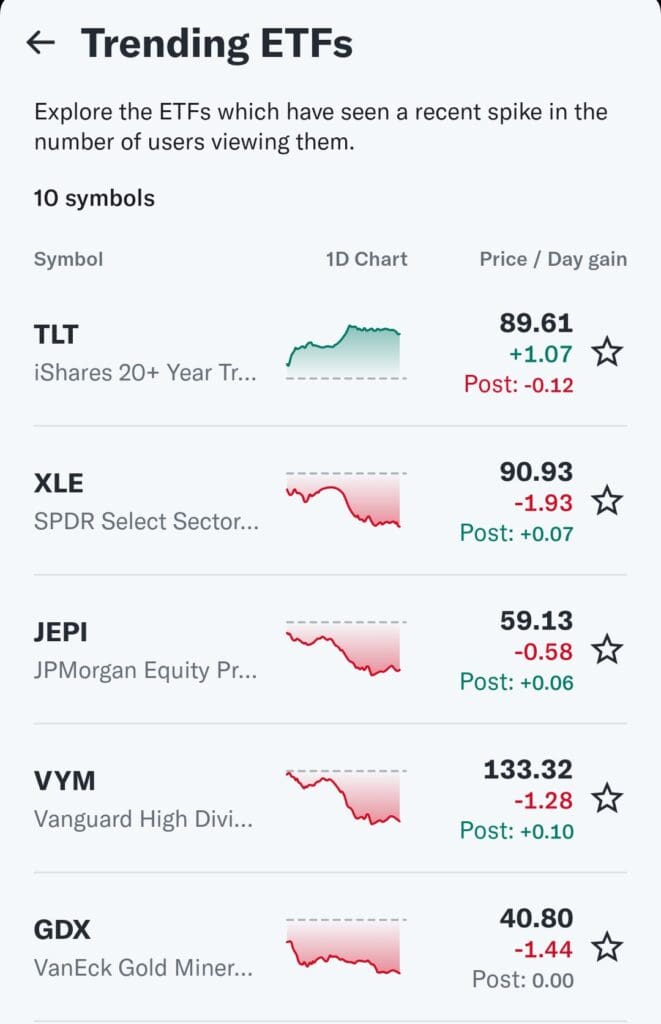The image size is (661, 1024).
Task: Open the JEPI mini chart
Action: click(345, 648)
